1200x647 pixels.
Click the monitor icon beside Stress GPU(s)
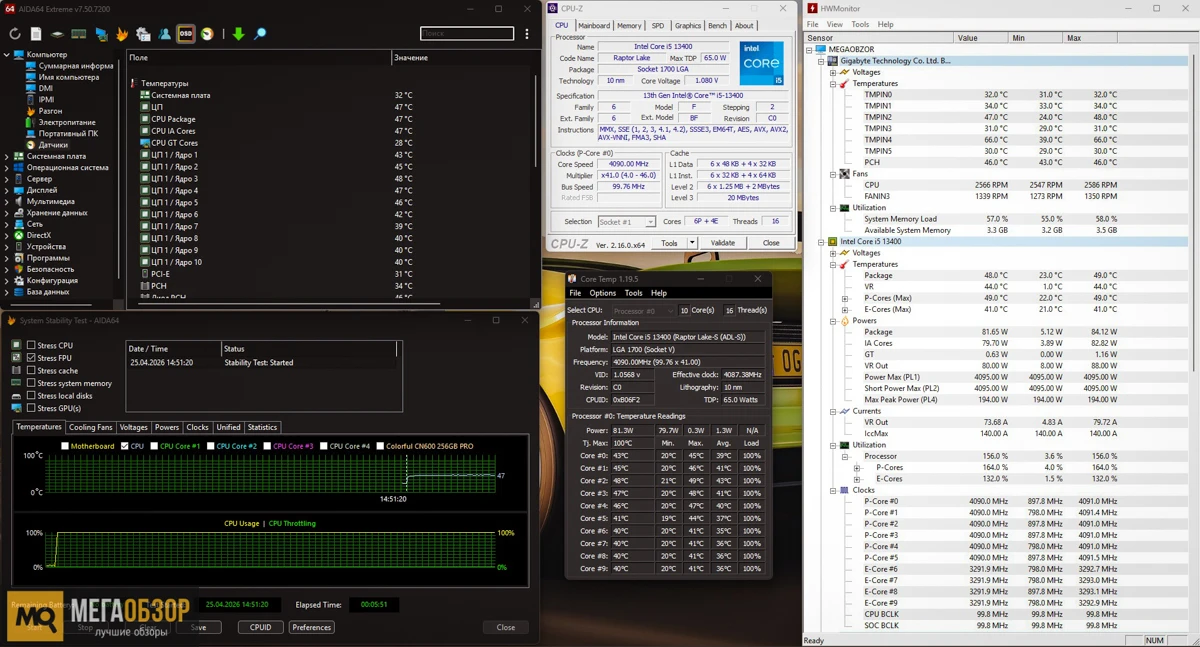[x=17, y=408]
